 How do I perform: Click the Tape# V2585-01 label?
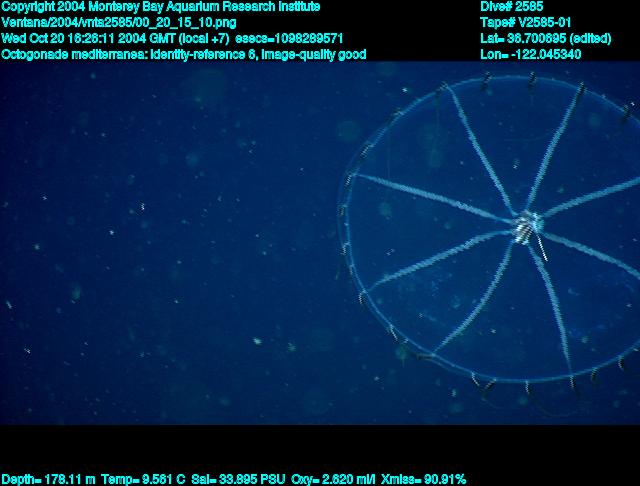(x=525, y=22)
